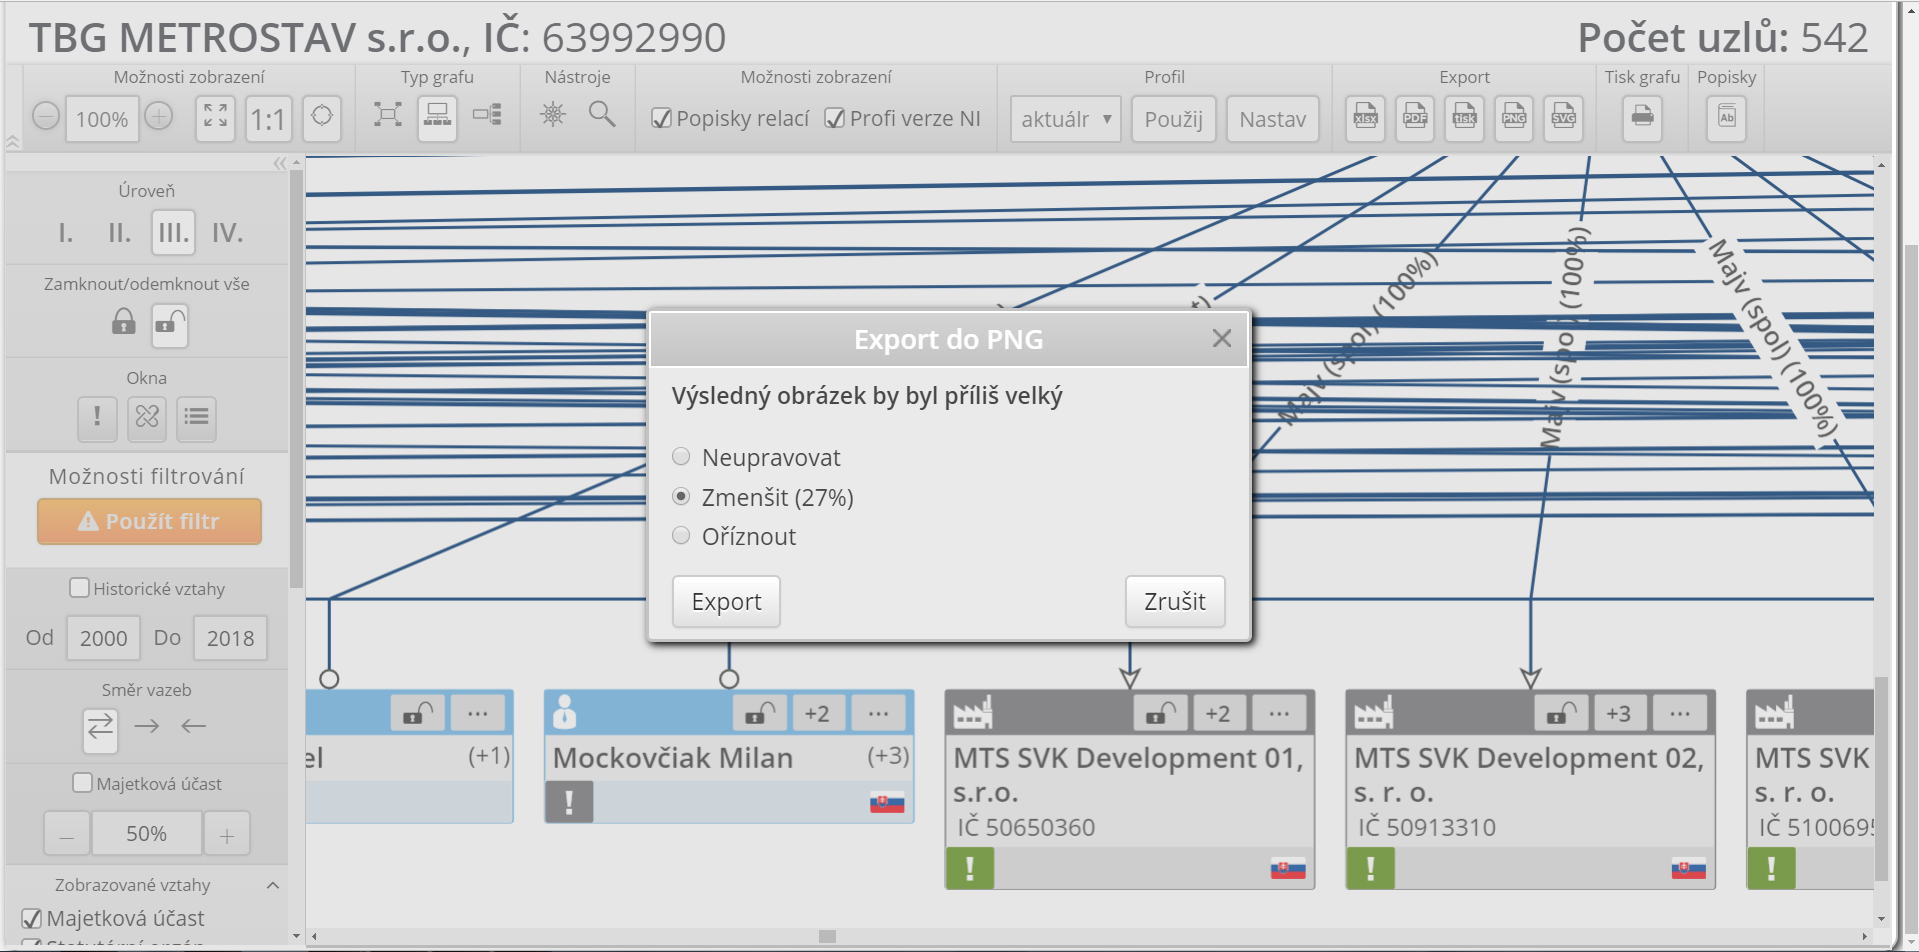Center the graph with target icon
This screenshot has width=1919, height=952.
322,118
